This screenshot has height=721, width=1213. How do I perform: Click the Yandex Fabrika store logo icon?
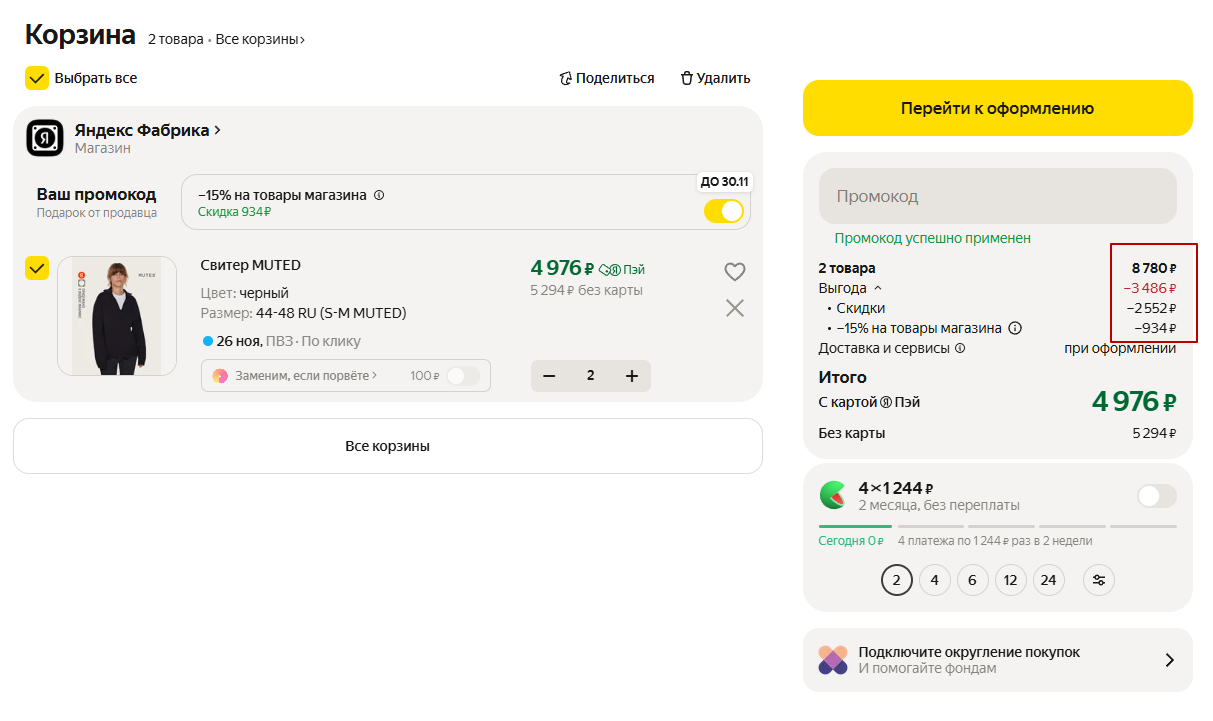pyautogui.click(x=45, y=138)
